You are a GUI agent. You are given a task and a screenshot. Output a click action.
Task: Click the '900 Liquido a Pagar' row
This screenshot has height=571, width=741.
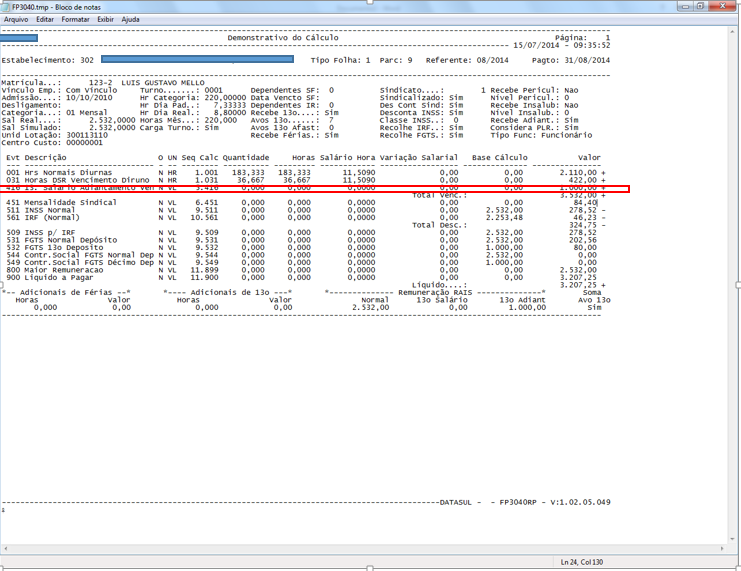(x=302, y=277)
